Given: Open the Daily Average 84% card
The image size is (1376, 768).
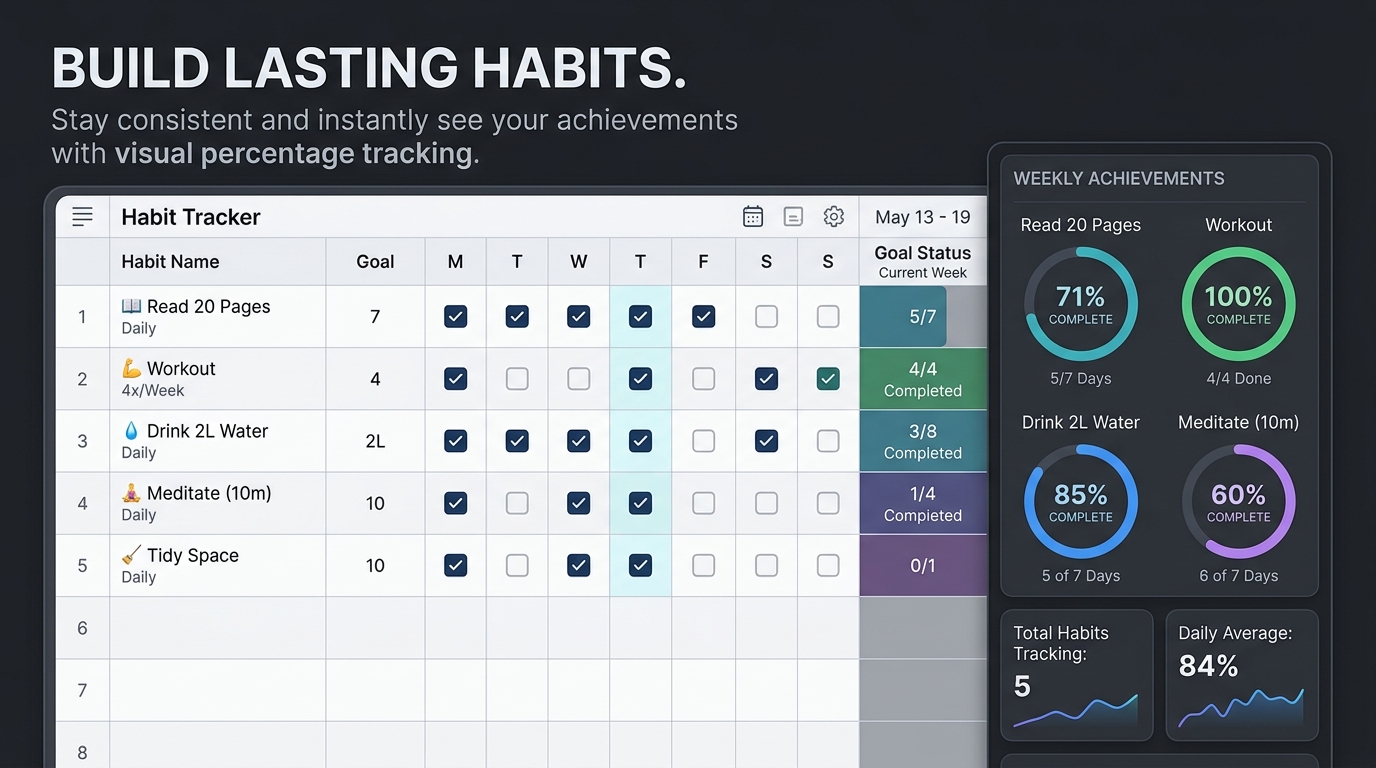Looking at the screenshot, I should pyautogui.click(x=1241, y=675).
